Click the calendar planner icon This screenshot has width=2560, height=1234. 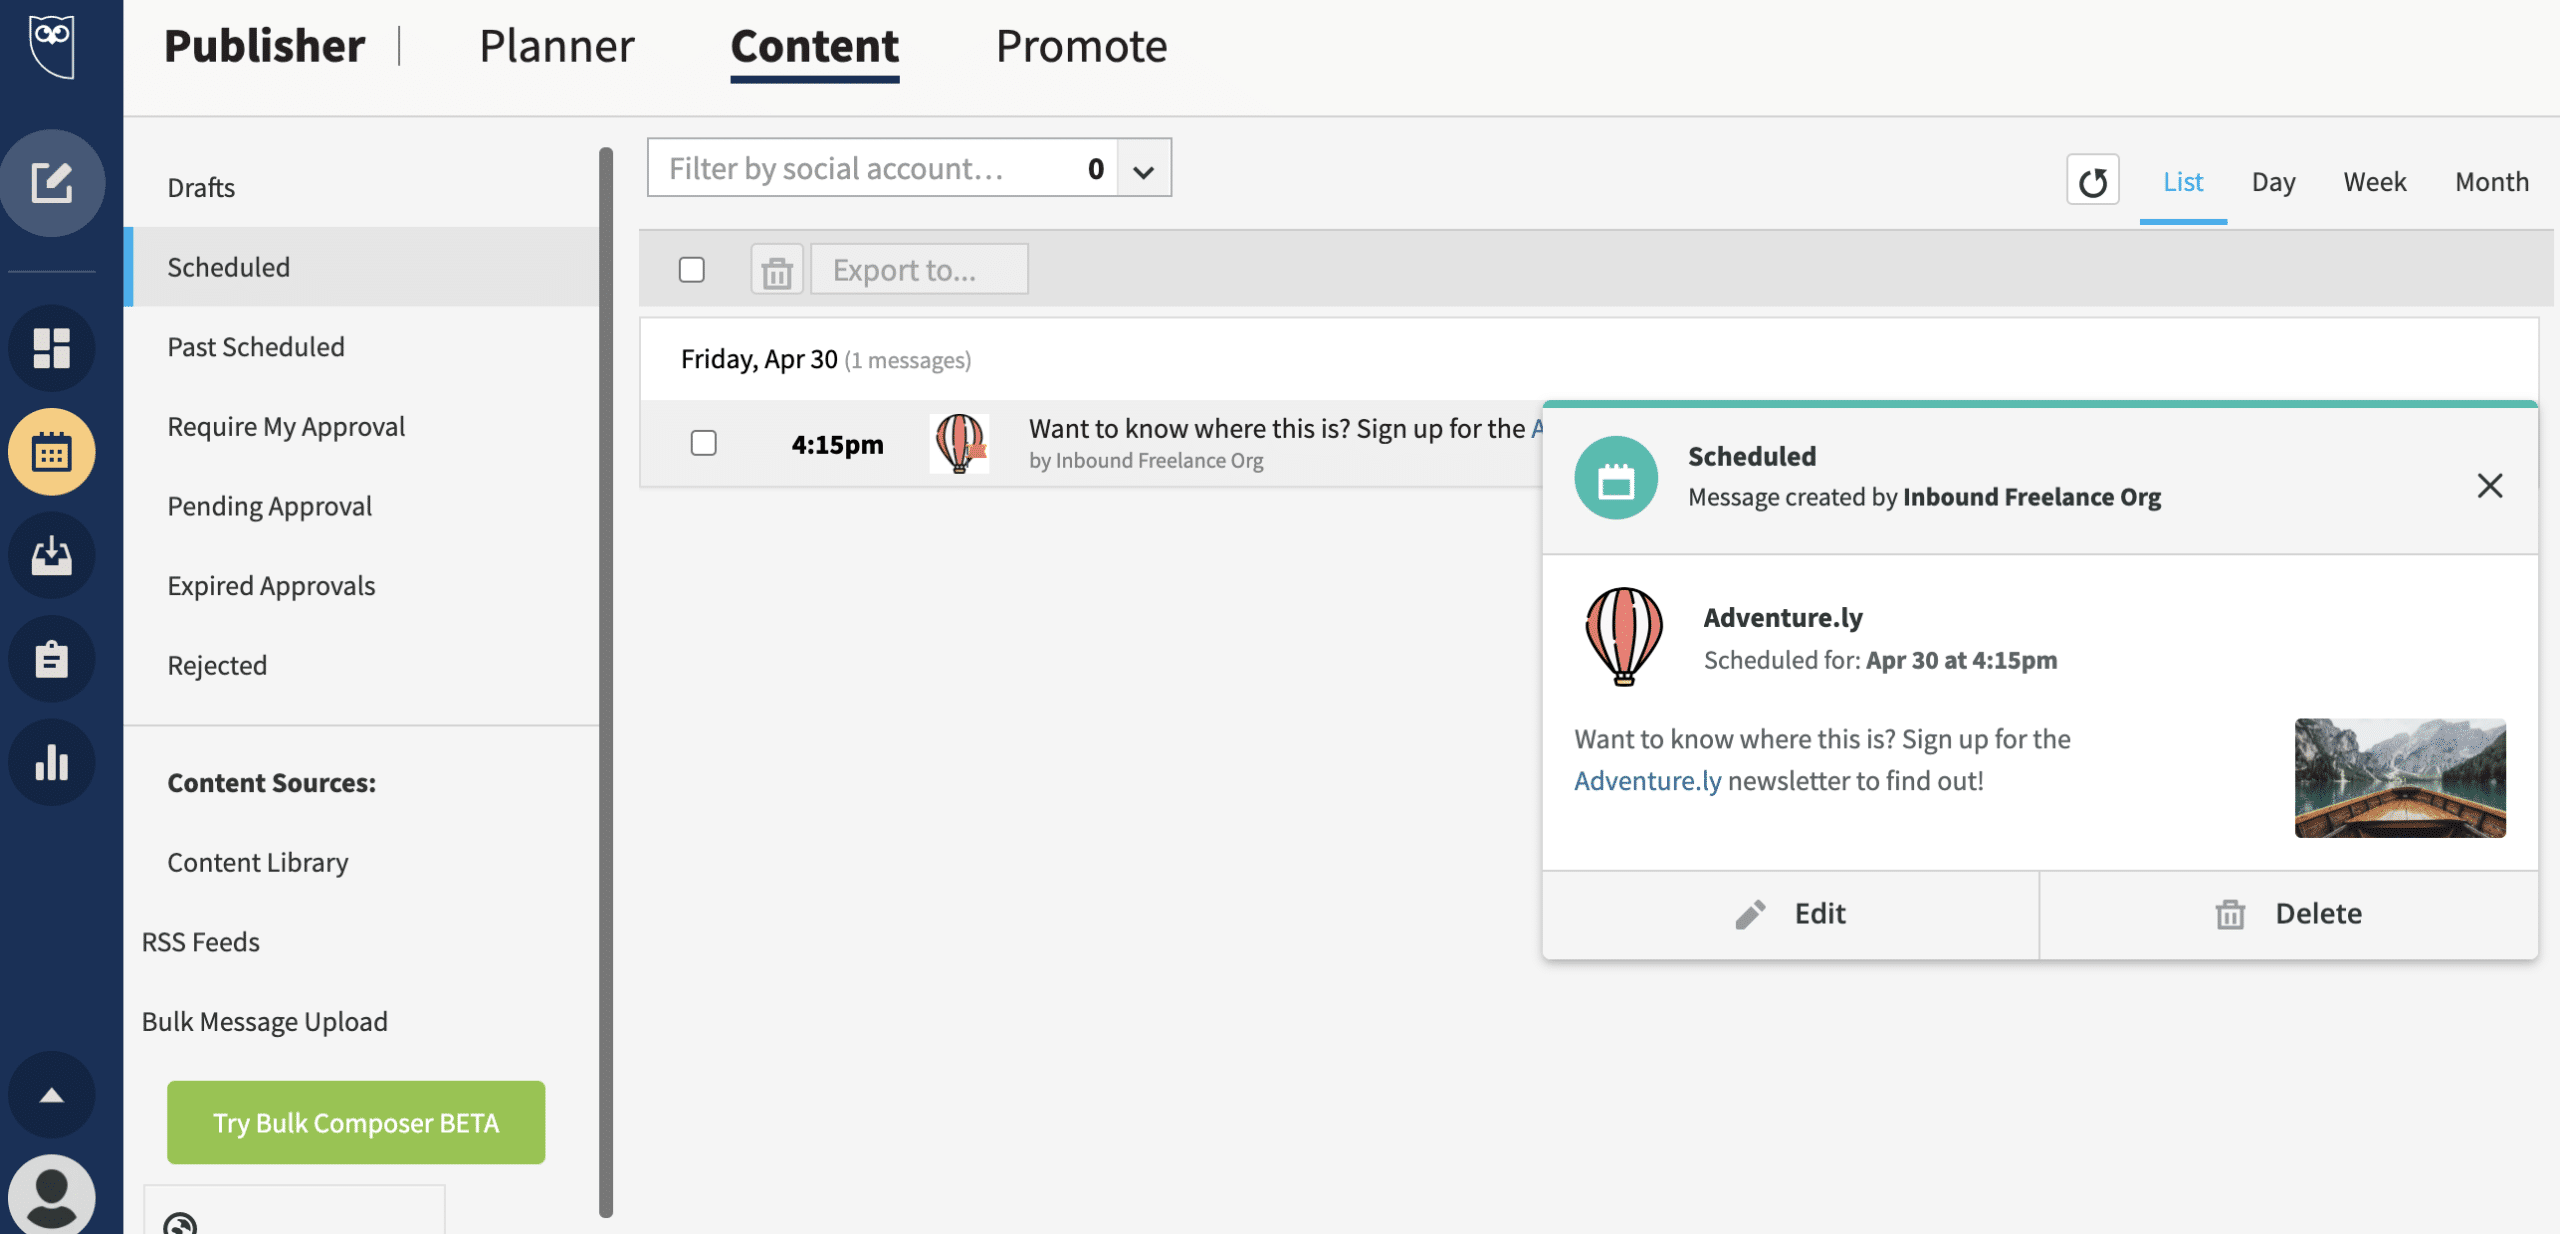(x=51, y=451)
